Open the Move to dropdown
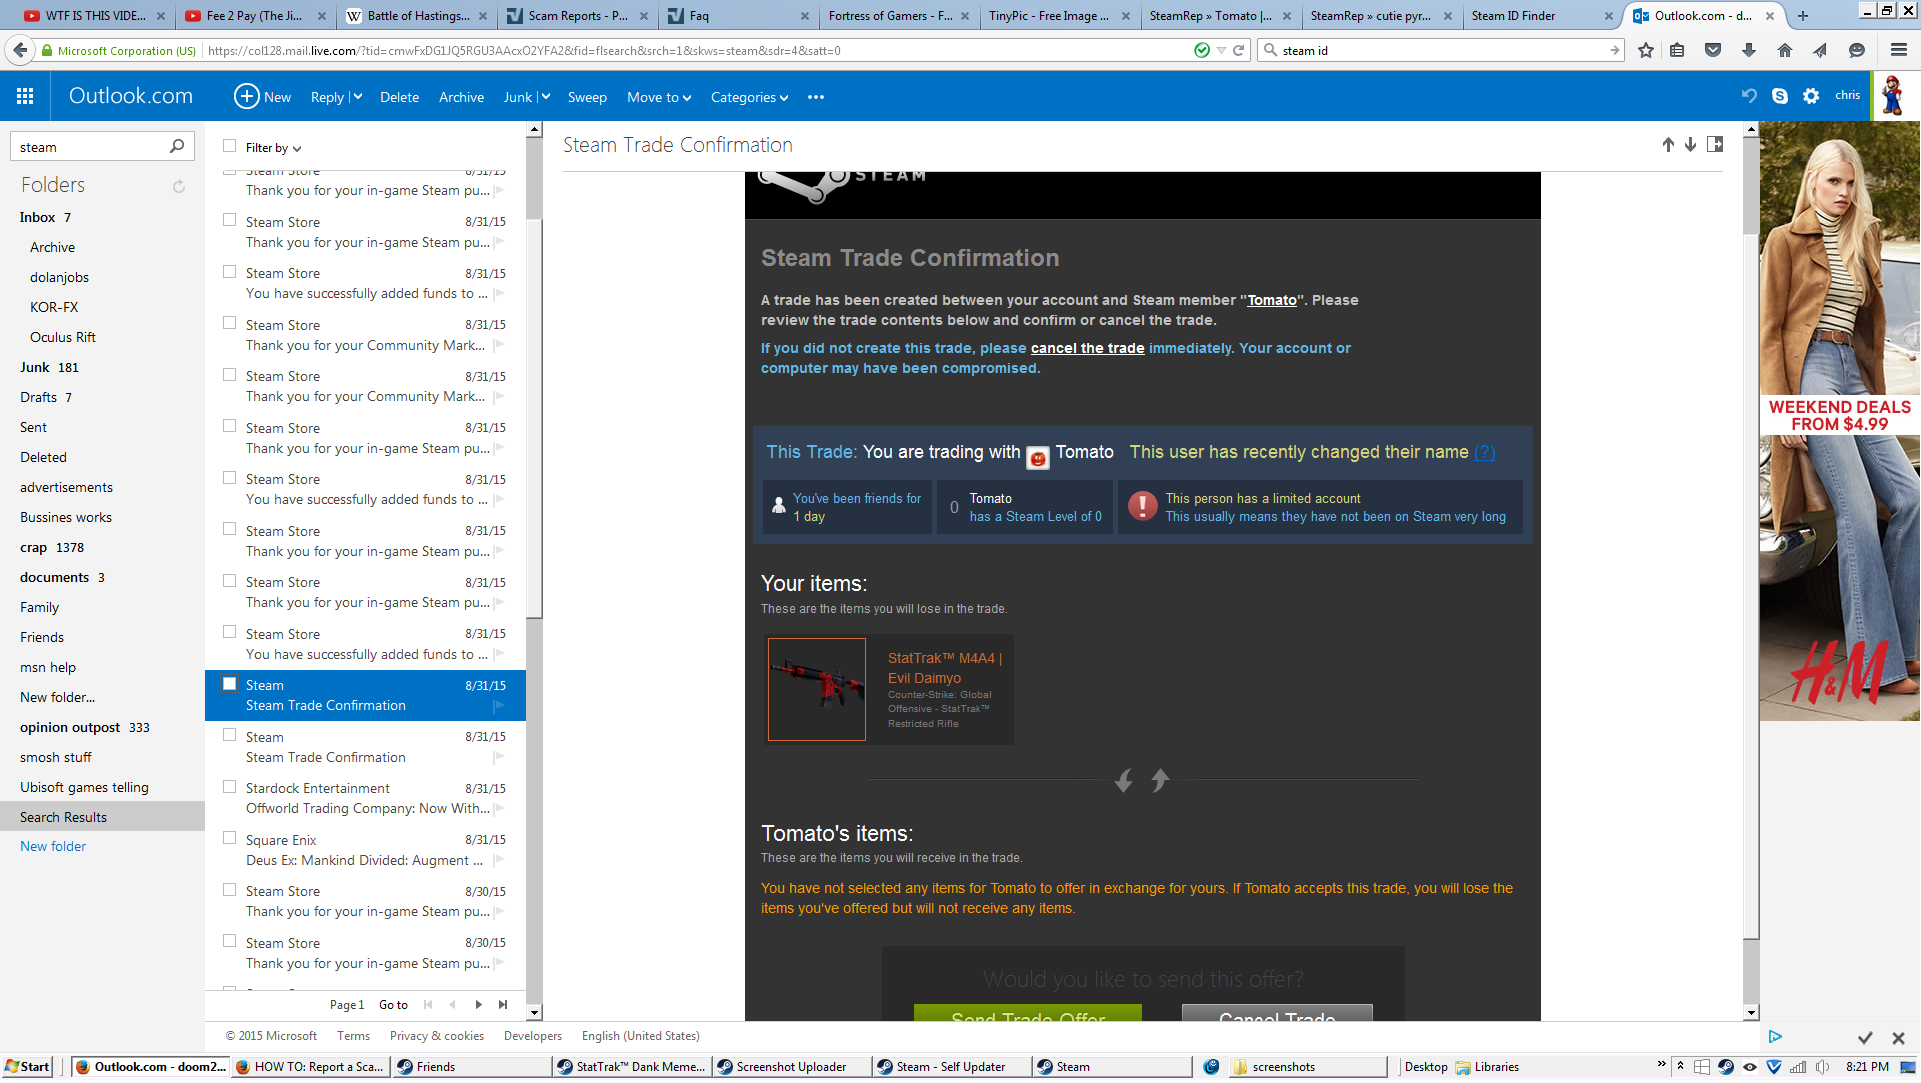Image resolution: width=1921 pixels, height=1083 pixels. tap(658, 97)
